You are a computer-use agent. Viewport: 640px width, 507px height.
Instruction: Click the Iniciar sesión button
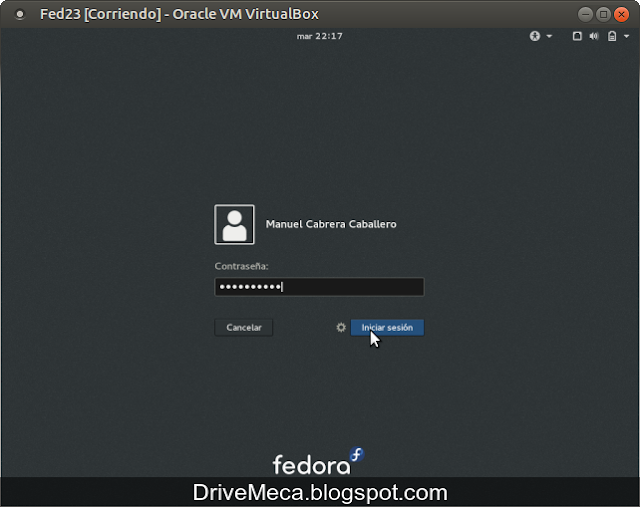point(387,327)
